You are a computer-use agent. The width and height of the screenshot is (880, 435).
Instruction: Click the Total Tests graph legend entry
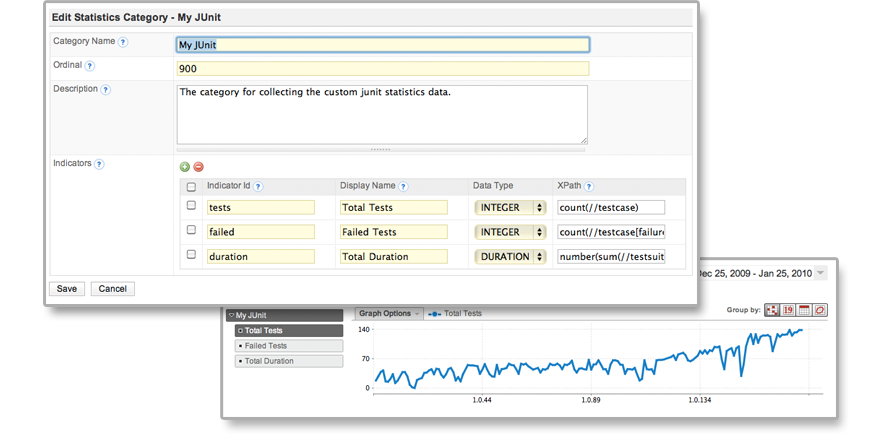click(455, 314)
